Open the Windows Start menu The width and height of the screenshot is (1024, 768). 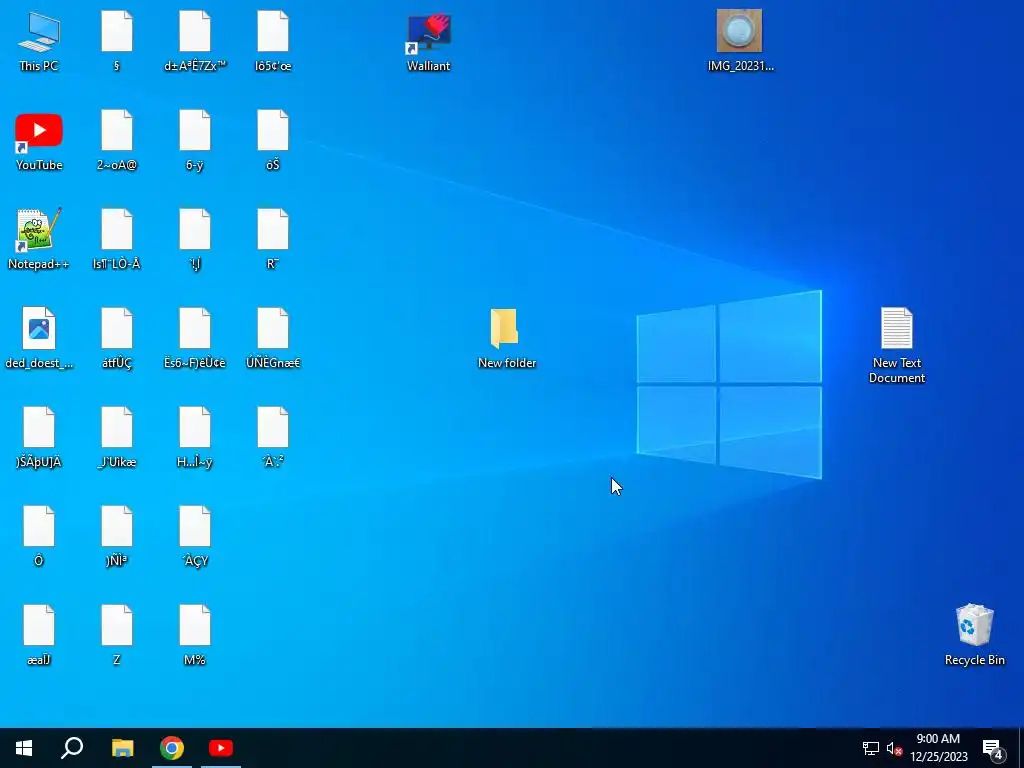[24, 748]
